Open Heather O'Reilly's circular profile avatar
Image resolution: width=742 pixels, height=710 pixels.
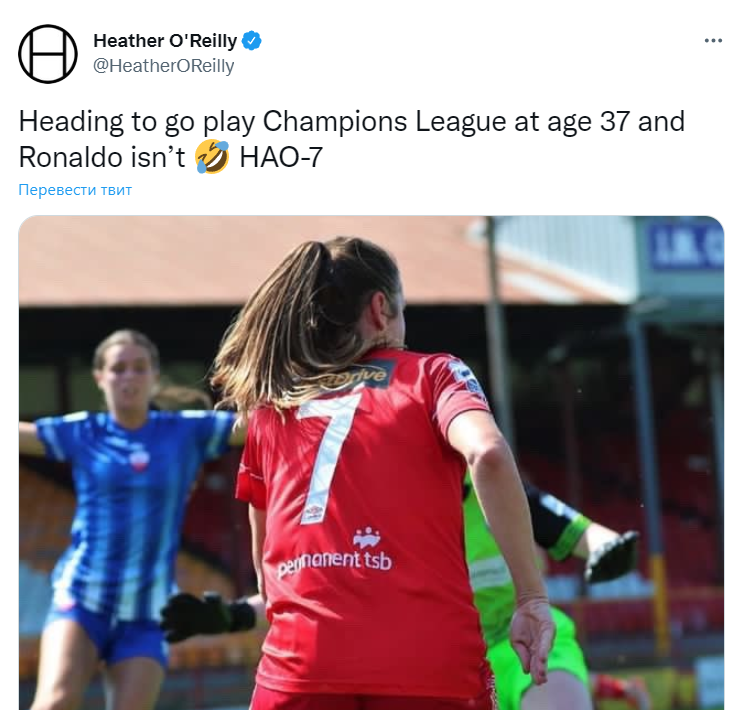48,54
